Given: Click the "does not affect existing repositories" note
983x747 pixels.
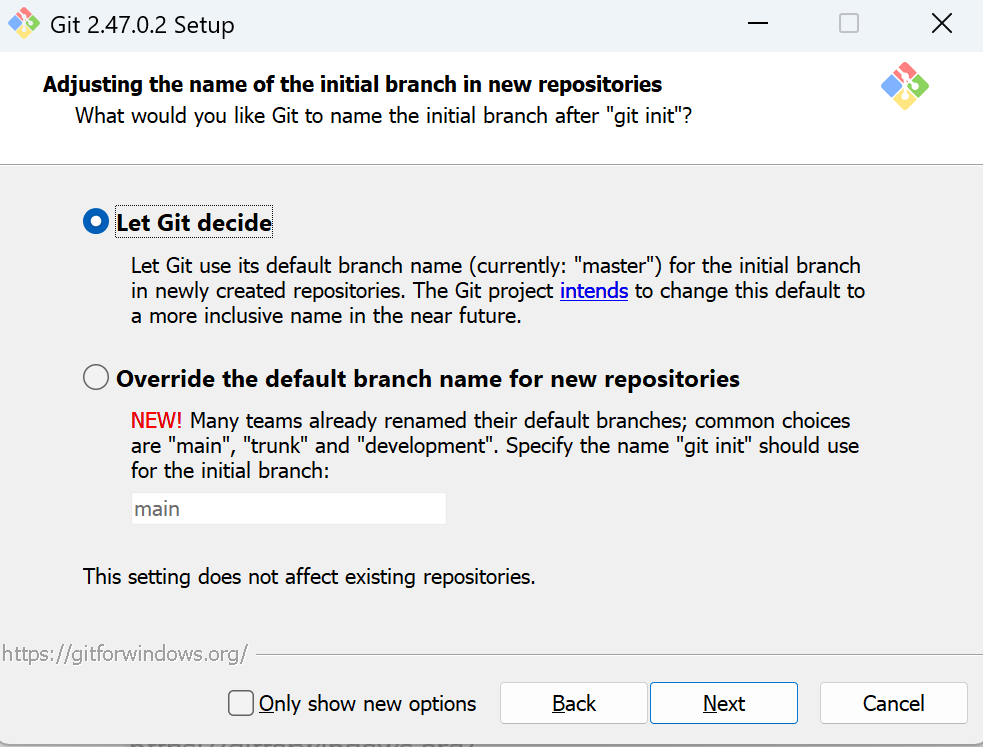Looking at the screenshot, I should coord(309,577).
